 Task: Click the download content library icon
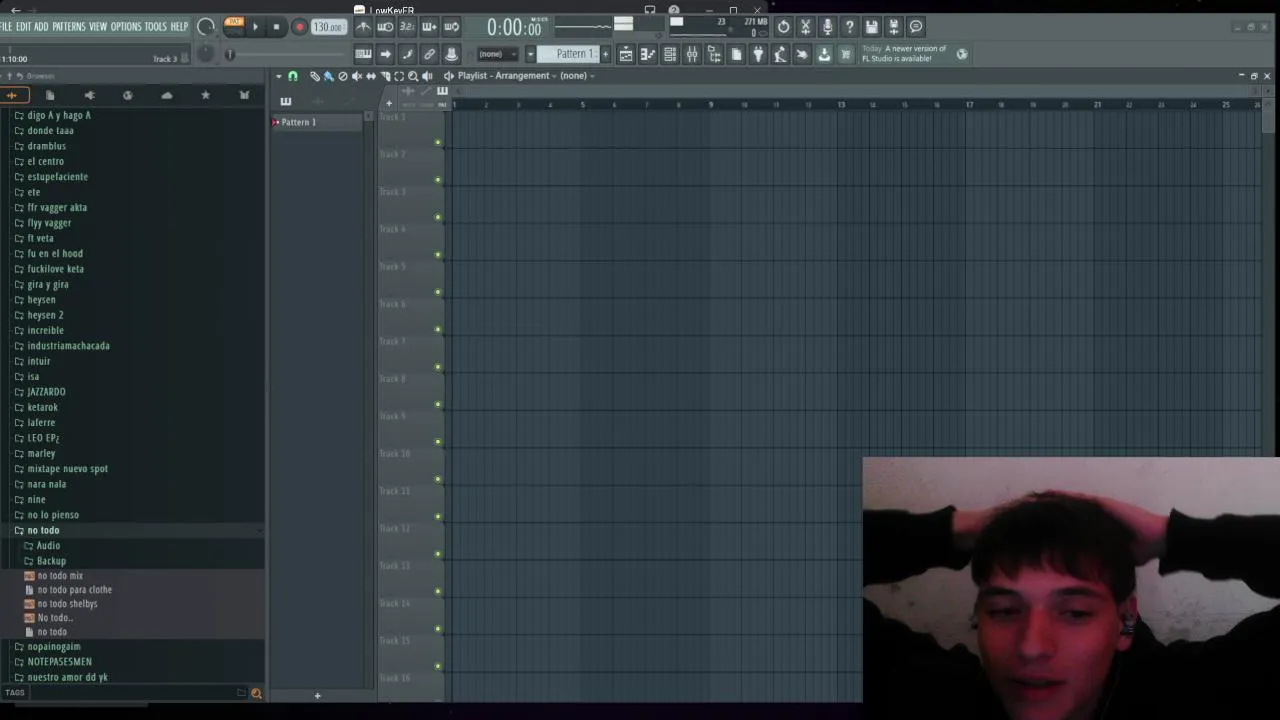824,54
